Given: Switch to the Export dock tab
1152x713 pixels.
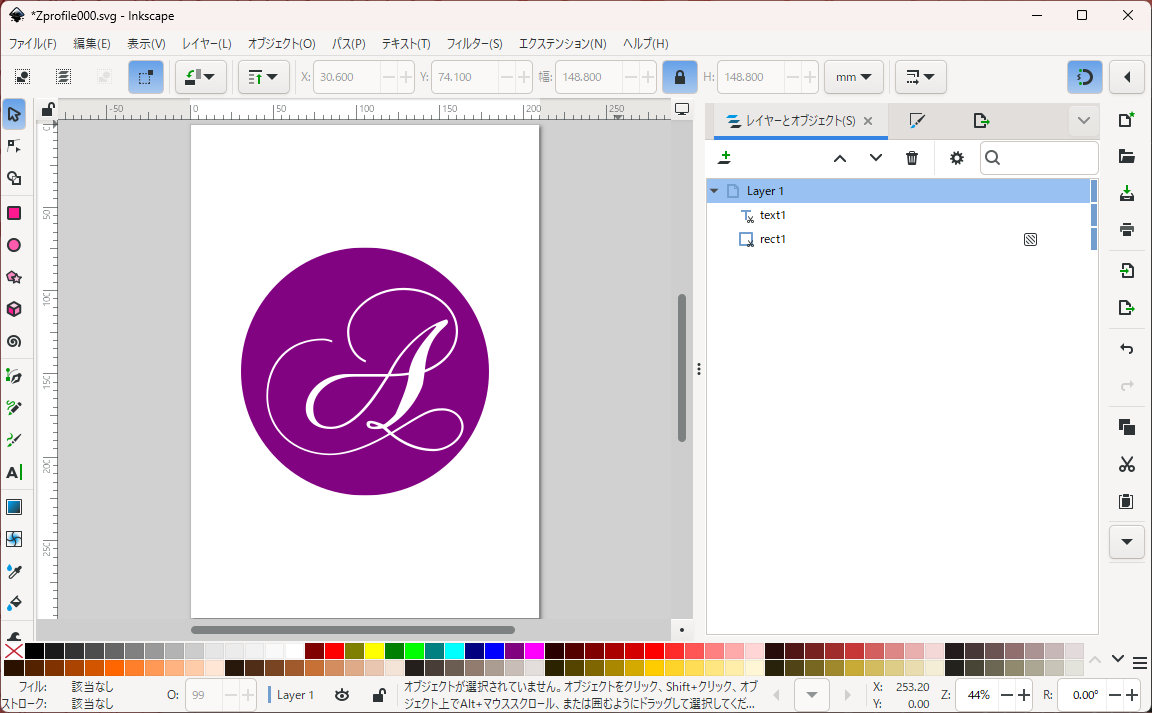Looking at the screenshot, I should [x=982, y=121].
